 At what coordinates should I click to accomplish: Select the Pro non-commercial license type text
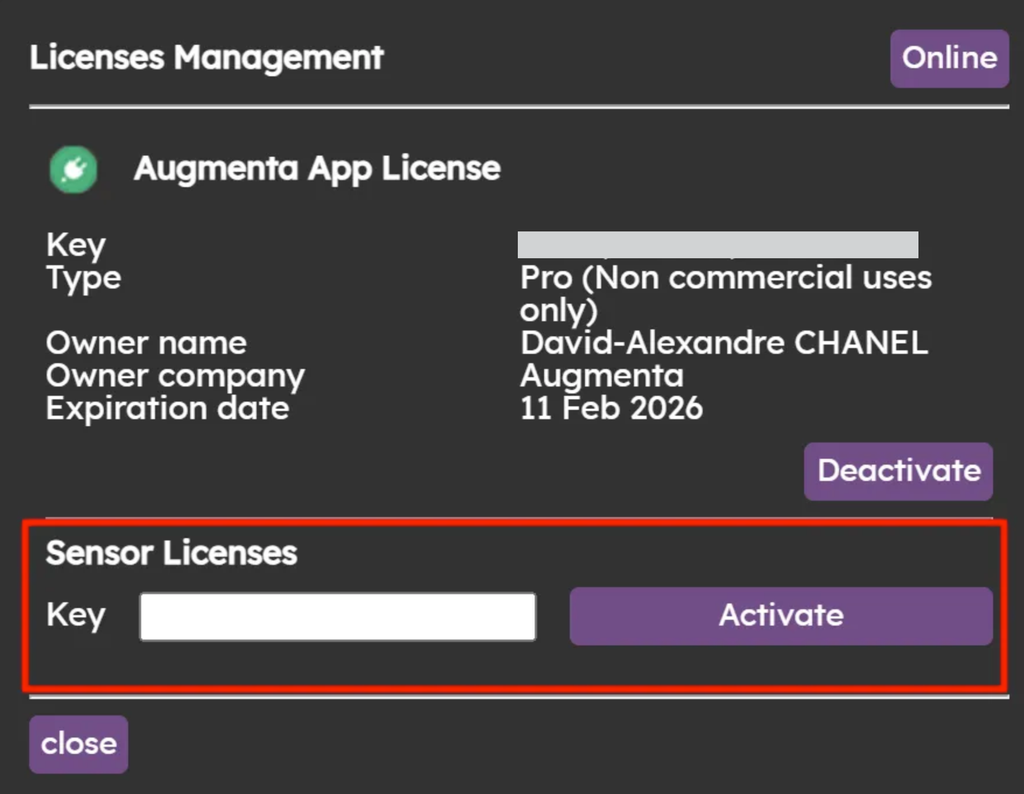coord(726,293)
